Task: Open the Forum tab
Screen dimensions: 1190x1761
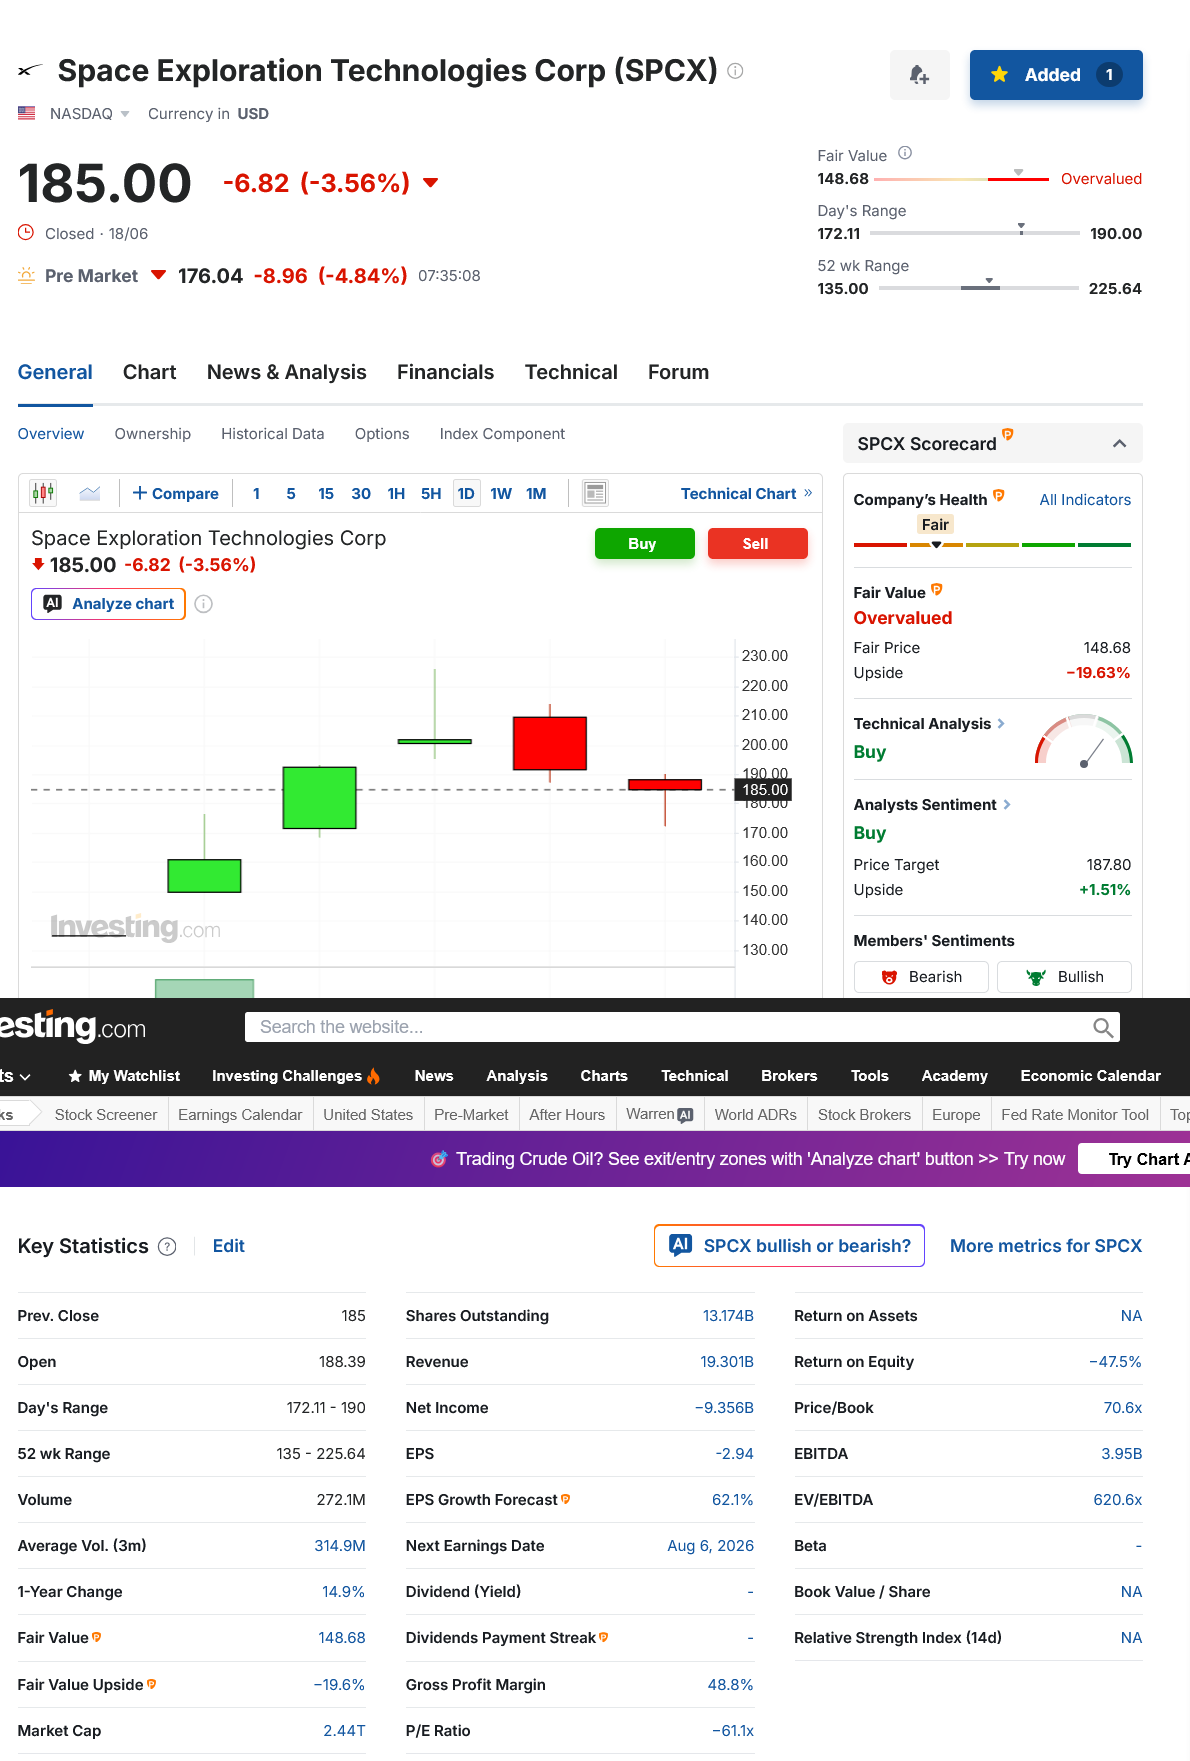Action: (678, 372)
